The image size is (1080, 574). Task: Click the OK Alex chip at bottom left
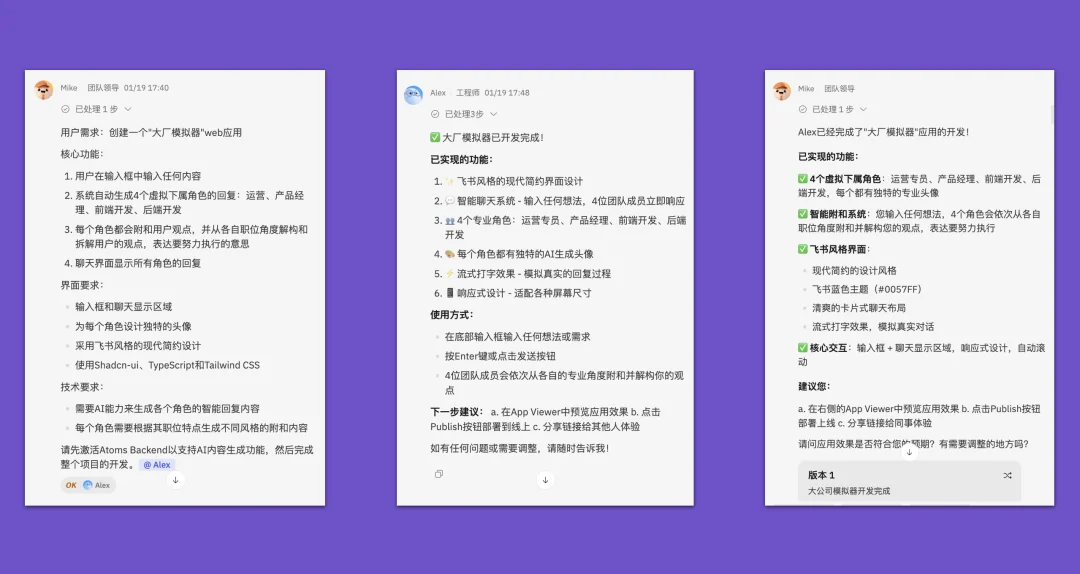88,485
